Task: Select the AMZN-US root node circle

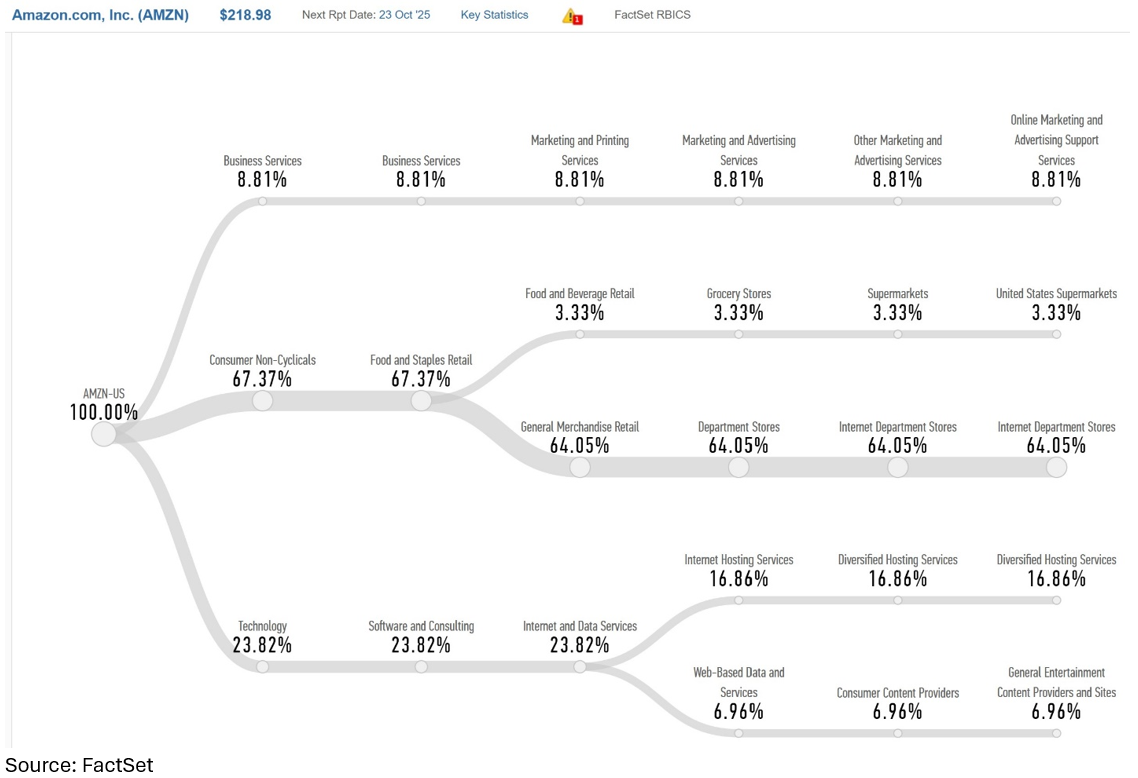Action: (104, 434)
